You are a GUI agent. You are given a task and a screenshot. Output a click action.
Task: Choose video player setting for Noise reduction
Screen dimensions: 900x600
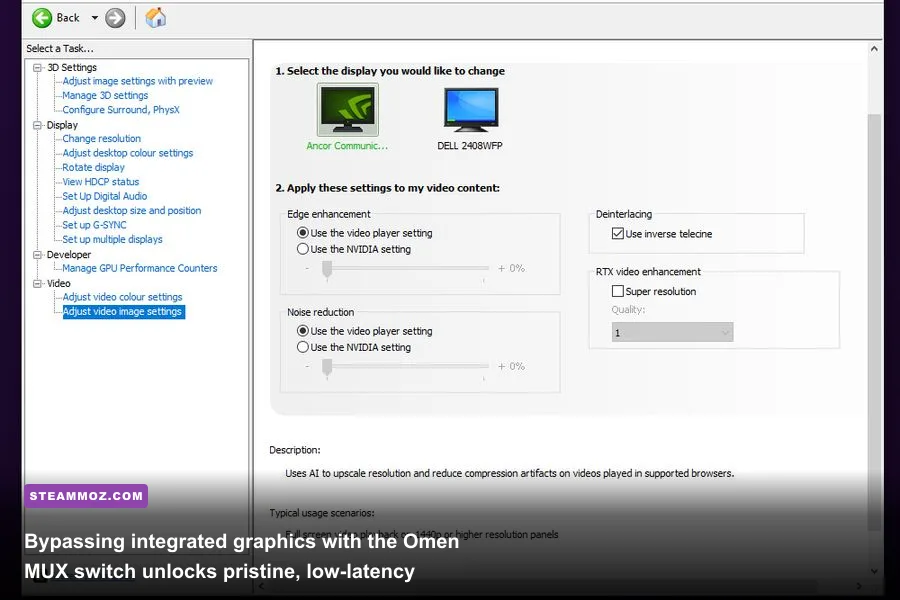302,331
